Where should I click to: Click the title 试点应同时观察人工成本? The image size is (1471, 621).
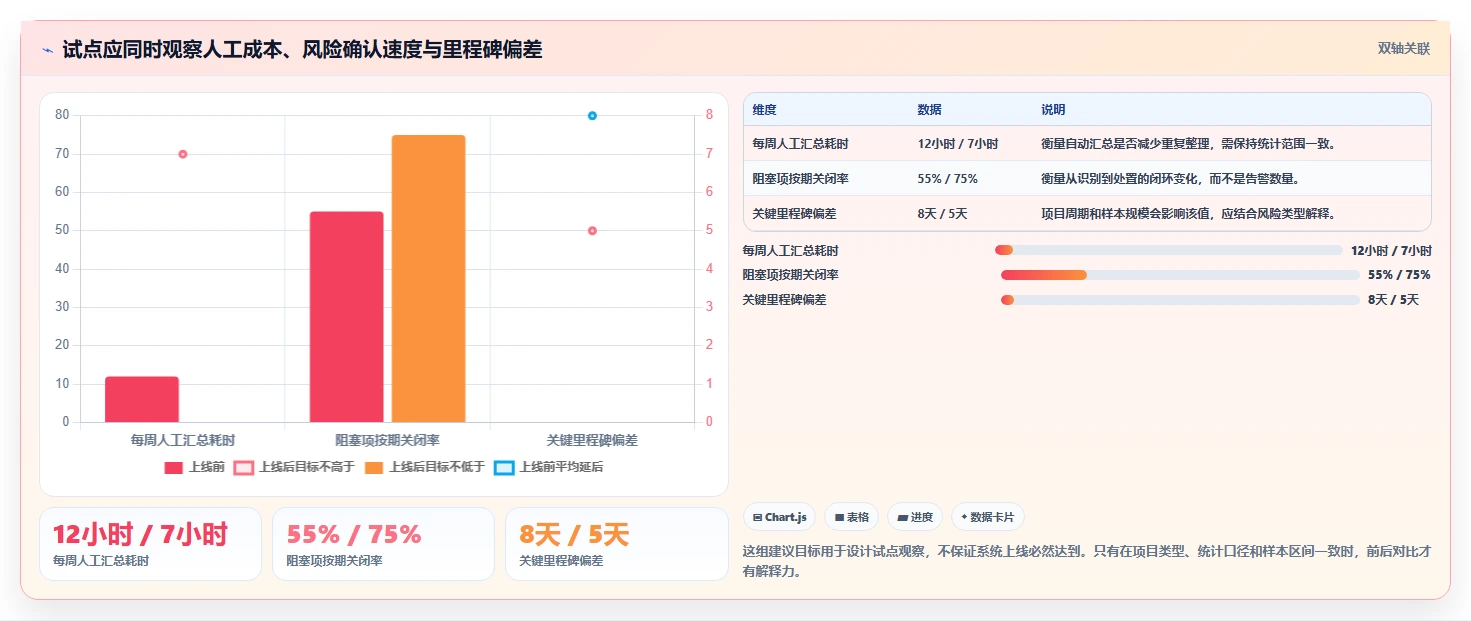click(x=302, y=49)
